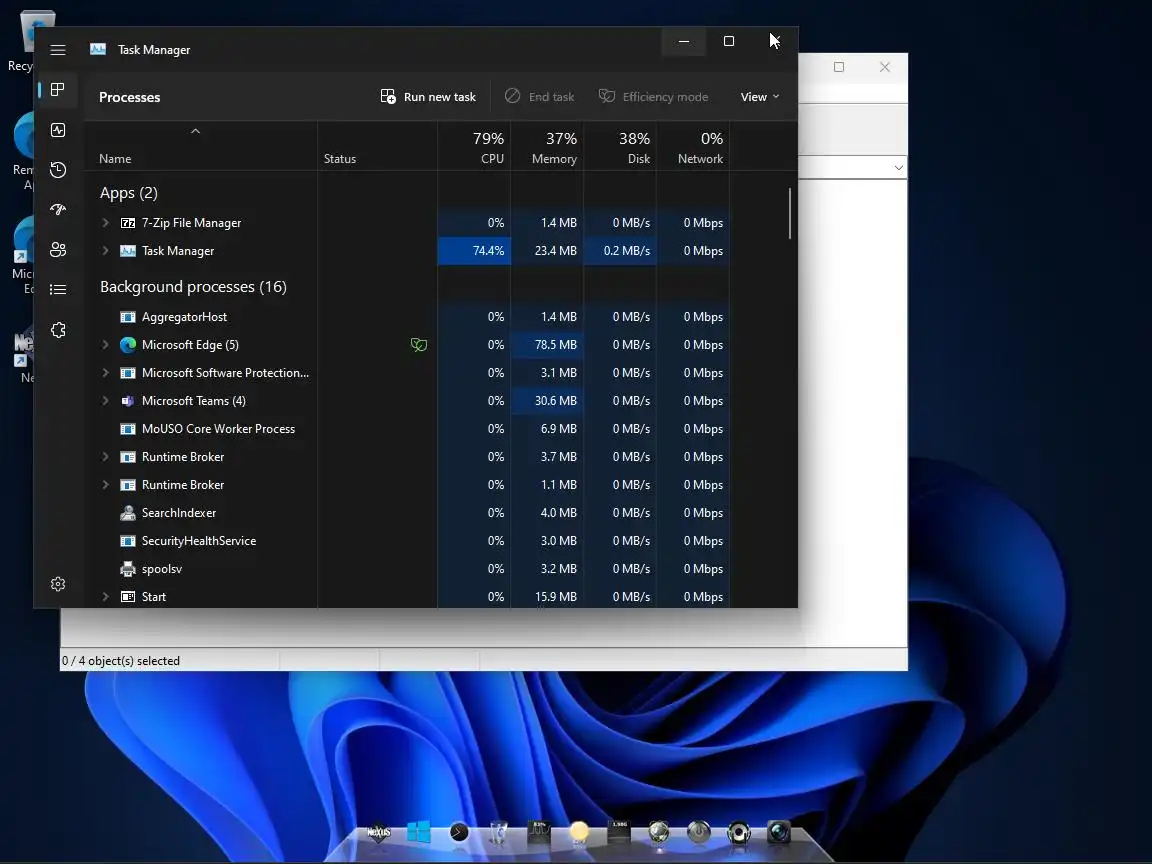This screenshot has height=864, width=1152.
Task: Click the SearchIndexer process icon
Action: (128, 513)
